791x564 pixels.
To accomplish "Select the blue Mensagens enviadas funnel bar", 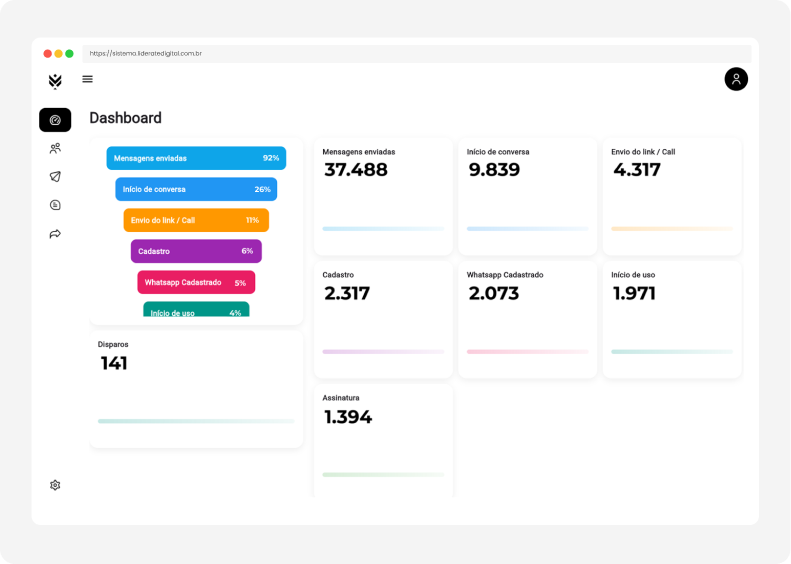I will coord(196,158).
